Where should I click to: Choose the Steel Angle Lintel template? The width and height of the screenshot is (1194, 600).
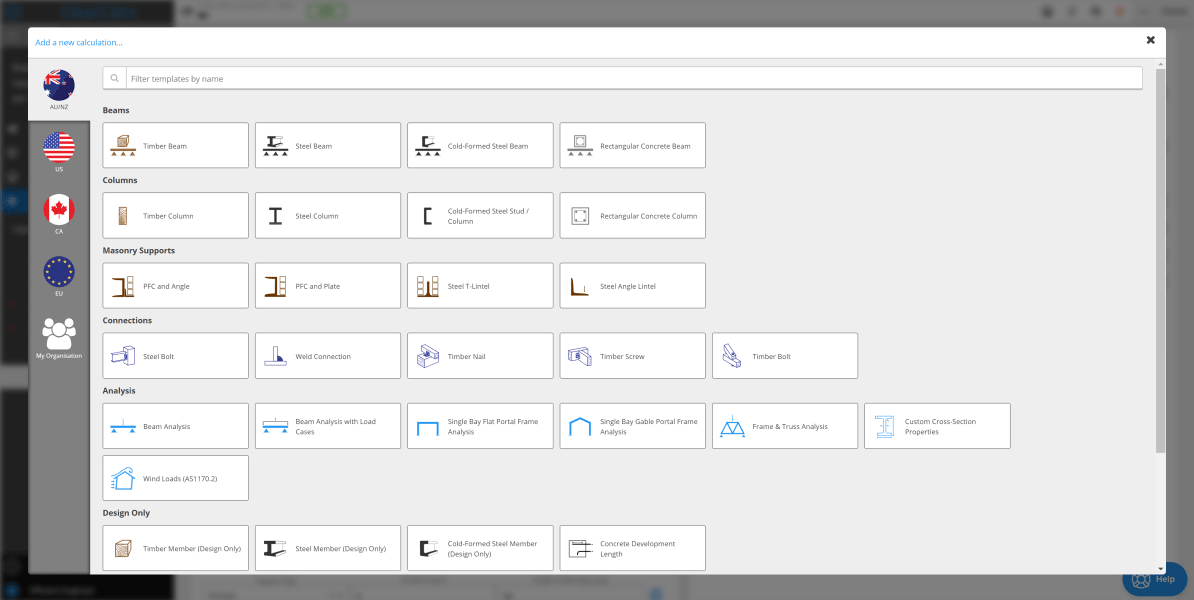[632, 285]
